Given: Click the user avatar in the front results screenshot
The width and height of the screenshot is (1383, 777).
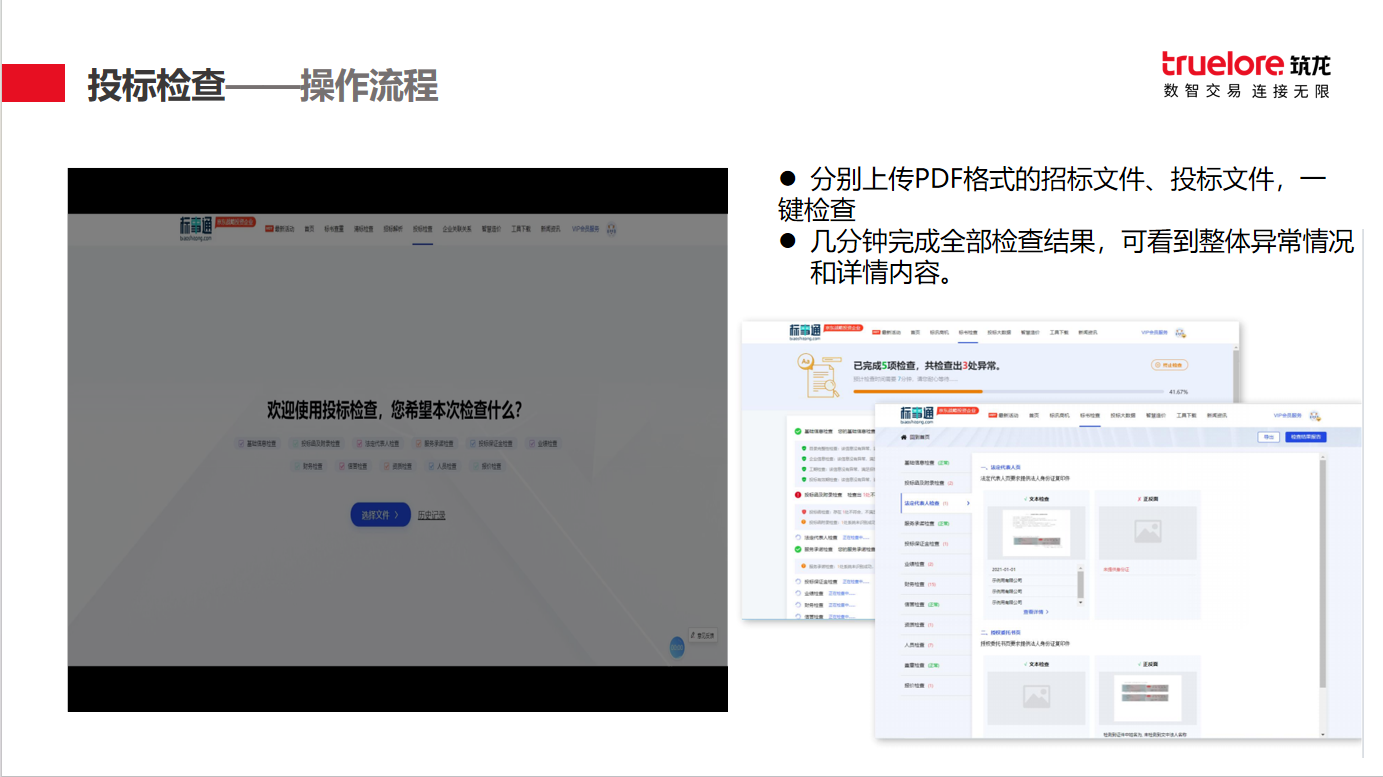Looking at the screenshot, I should [1314, 416].
